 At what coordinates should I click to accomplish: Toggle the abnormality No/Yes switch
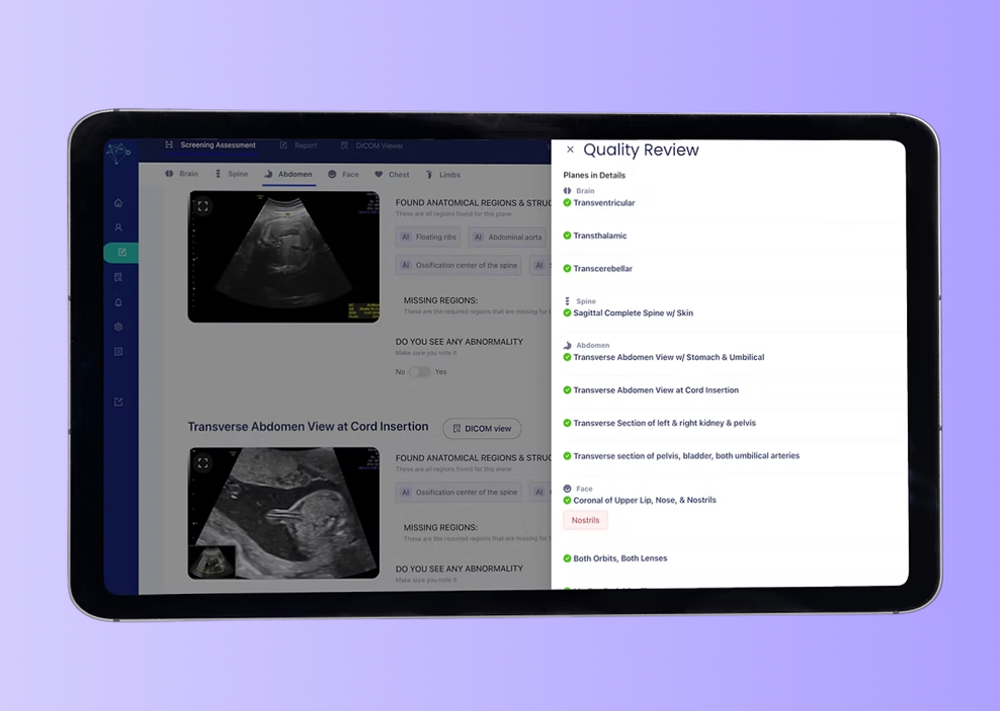tap(420, 372)
